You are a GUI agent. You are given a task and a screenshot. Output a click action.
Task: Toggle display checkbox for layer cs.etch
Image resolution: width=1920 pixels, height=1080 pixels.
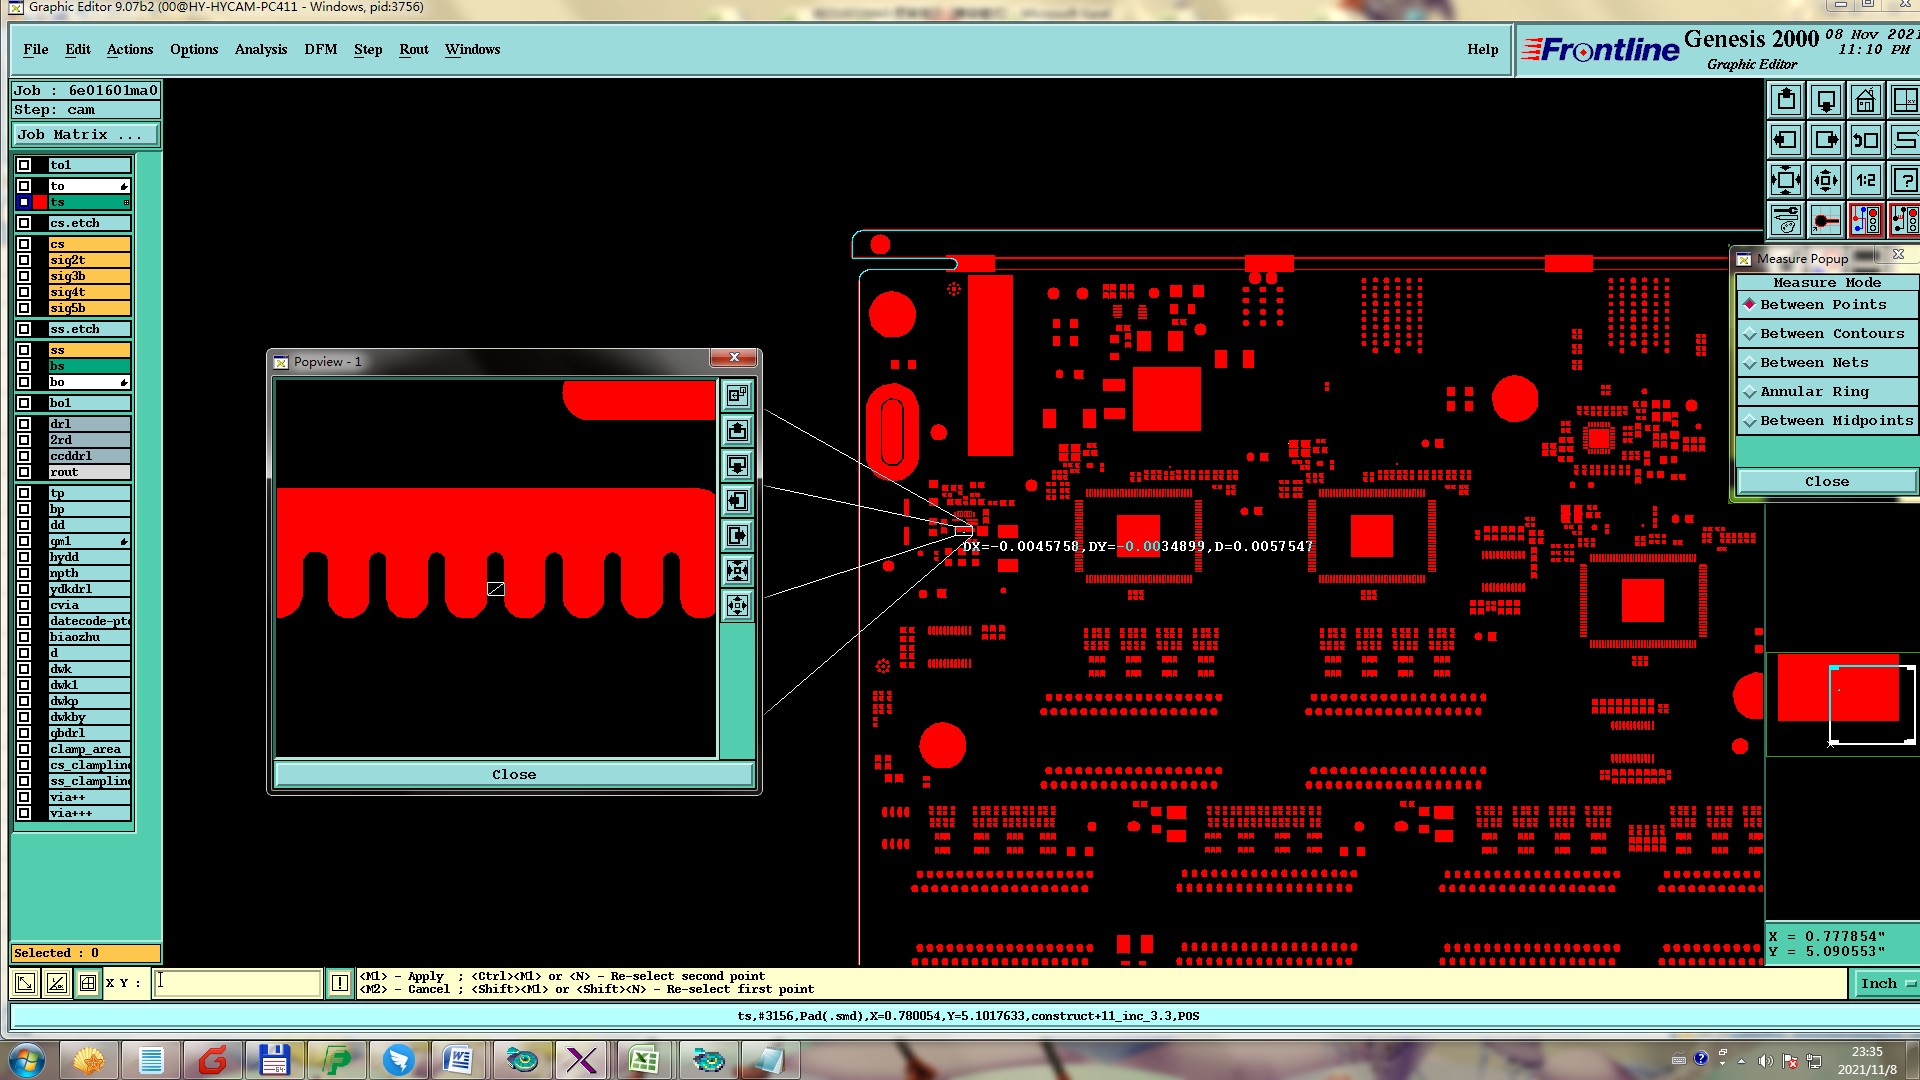[24, 223]
